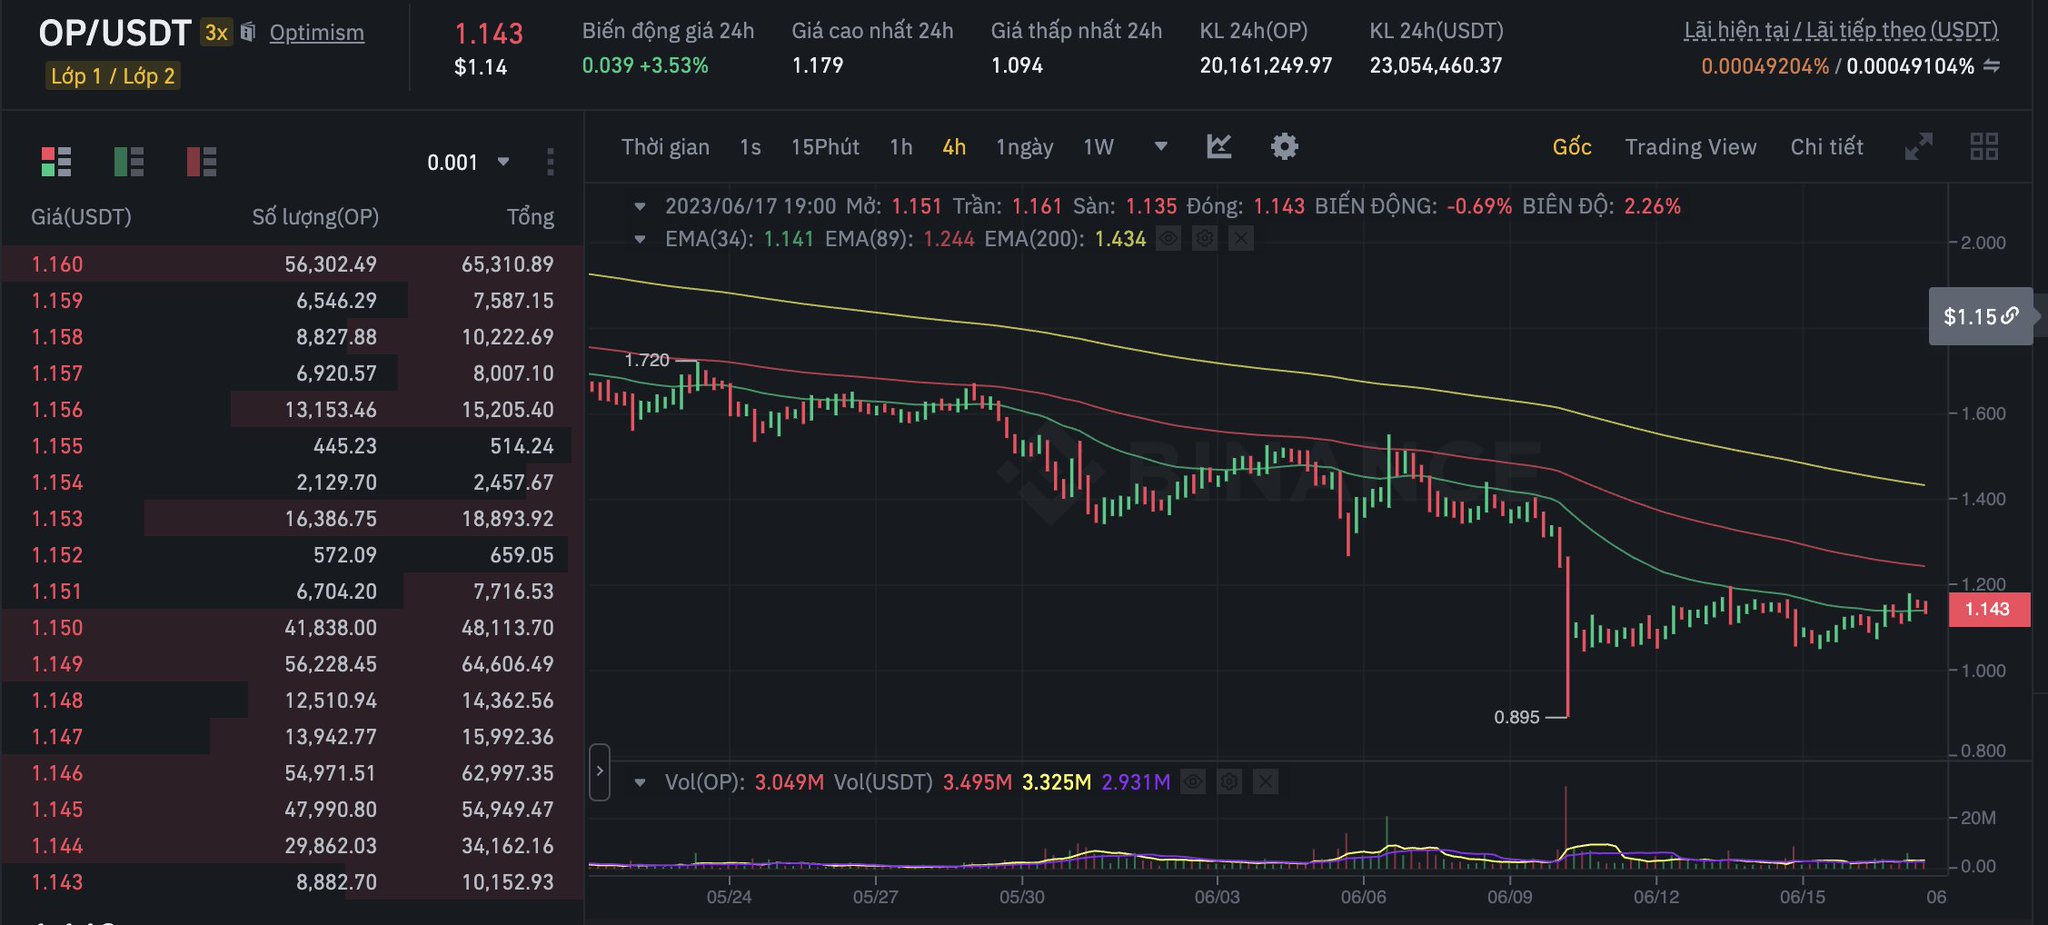
Task: Open the book guide icon beside 3x
Action: click(248, 32)
